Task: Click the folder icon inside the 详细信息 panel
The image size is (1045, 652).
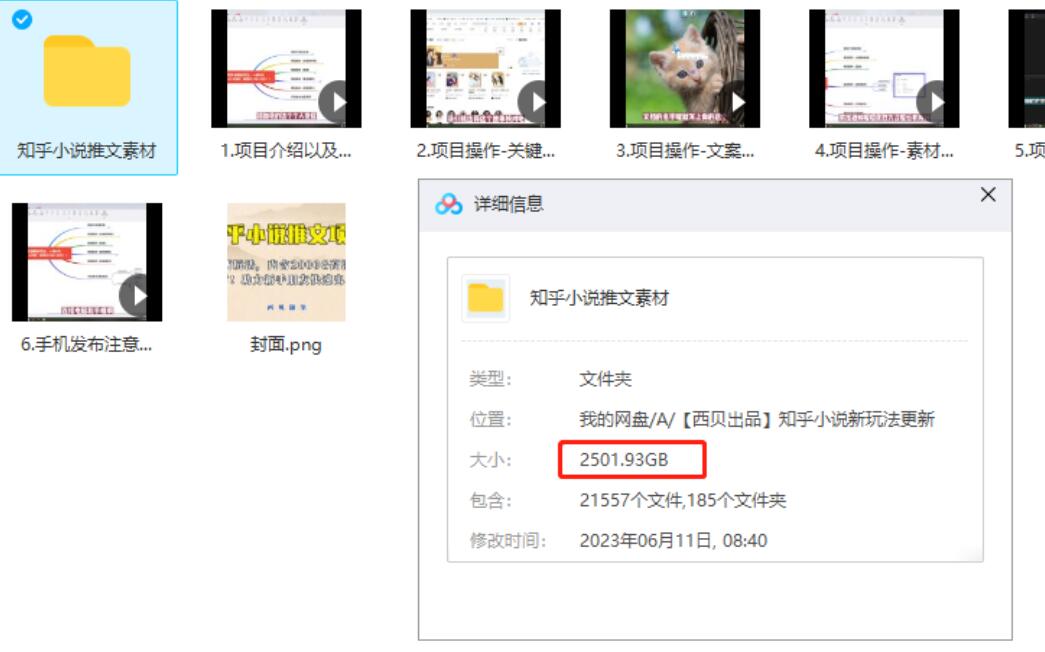Action: pos(486,298)
